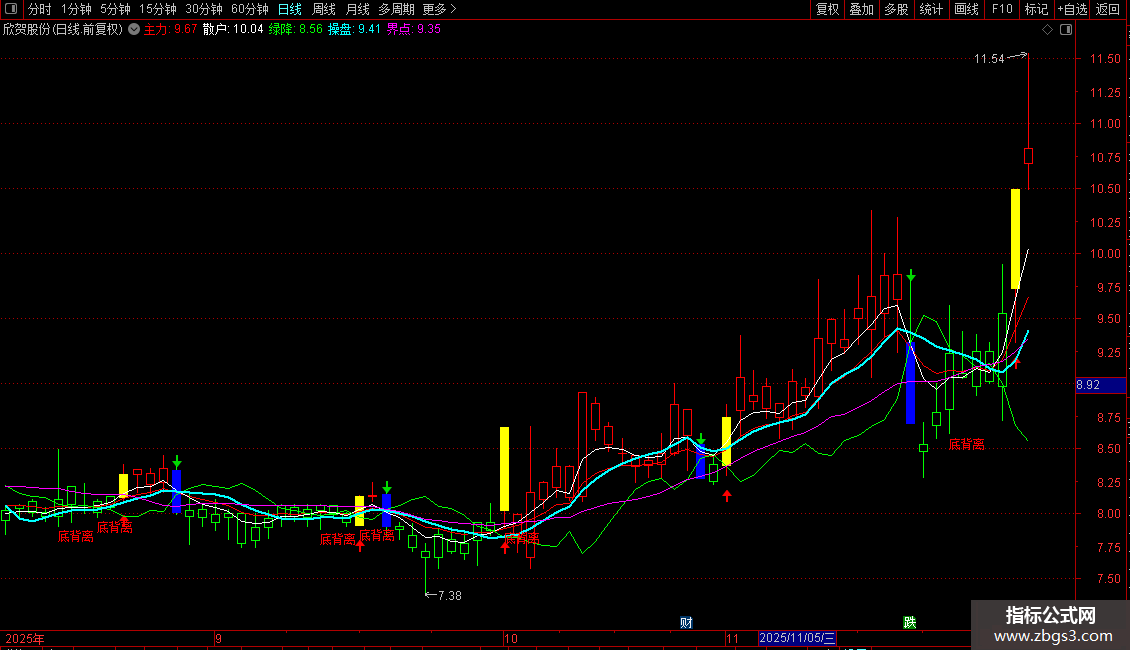
Task: Open the 多周期 multi-period option
Action: pos(396,9)
